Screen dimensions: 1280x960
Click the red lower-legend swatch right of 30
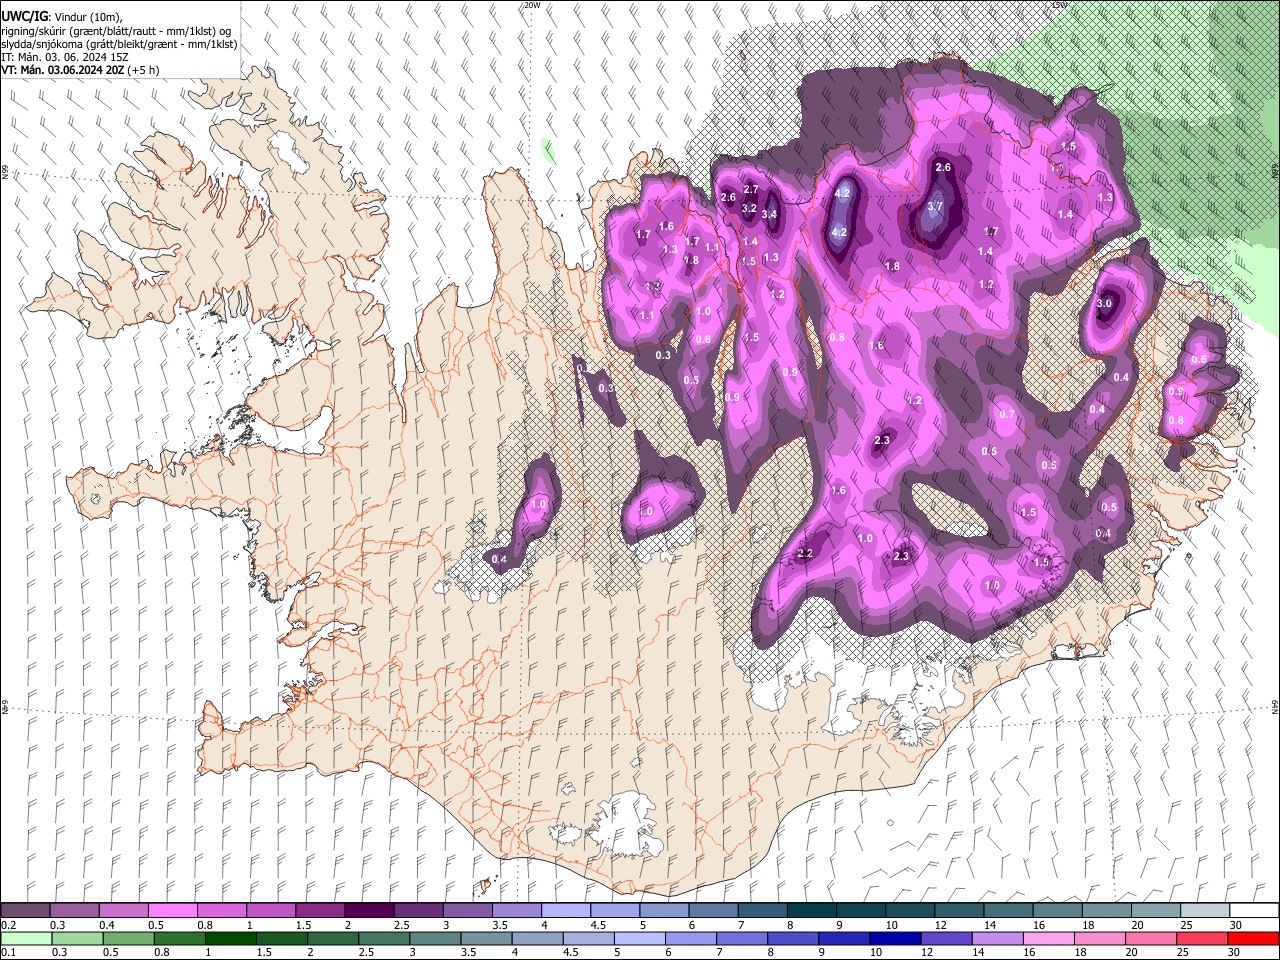[x=1252, y=938]
